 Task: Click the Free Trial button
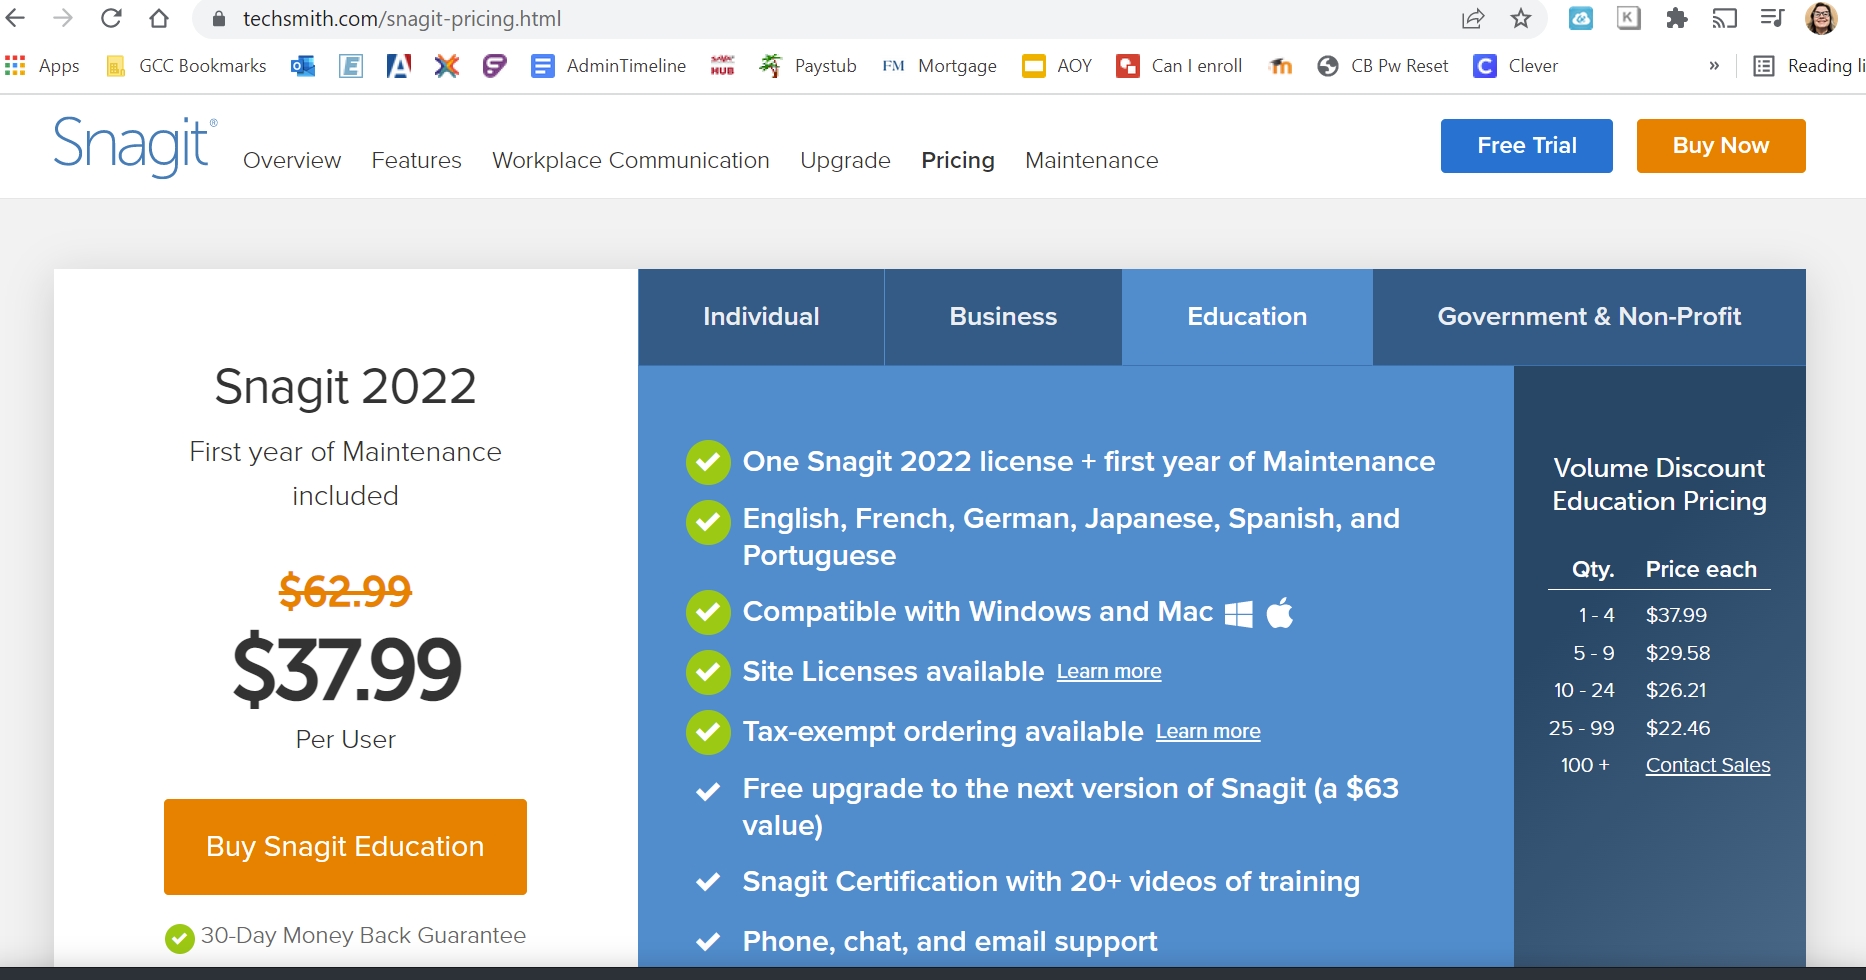(1527, 146)
